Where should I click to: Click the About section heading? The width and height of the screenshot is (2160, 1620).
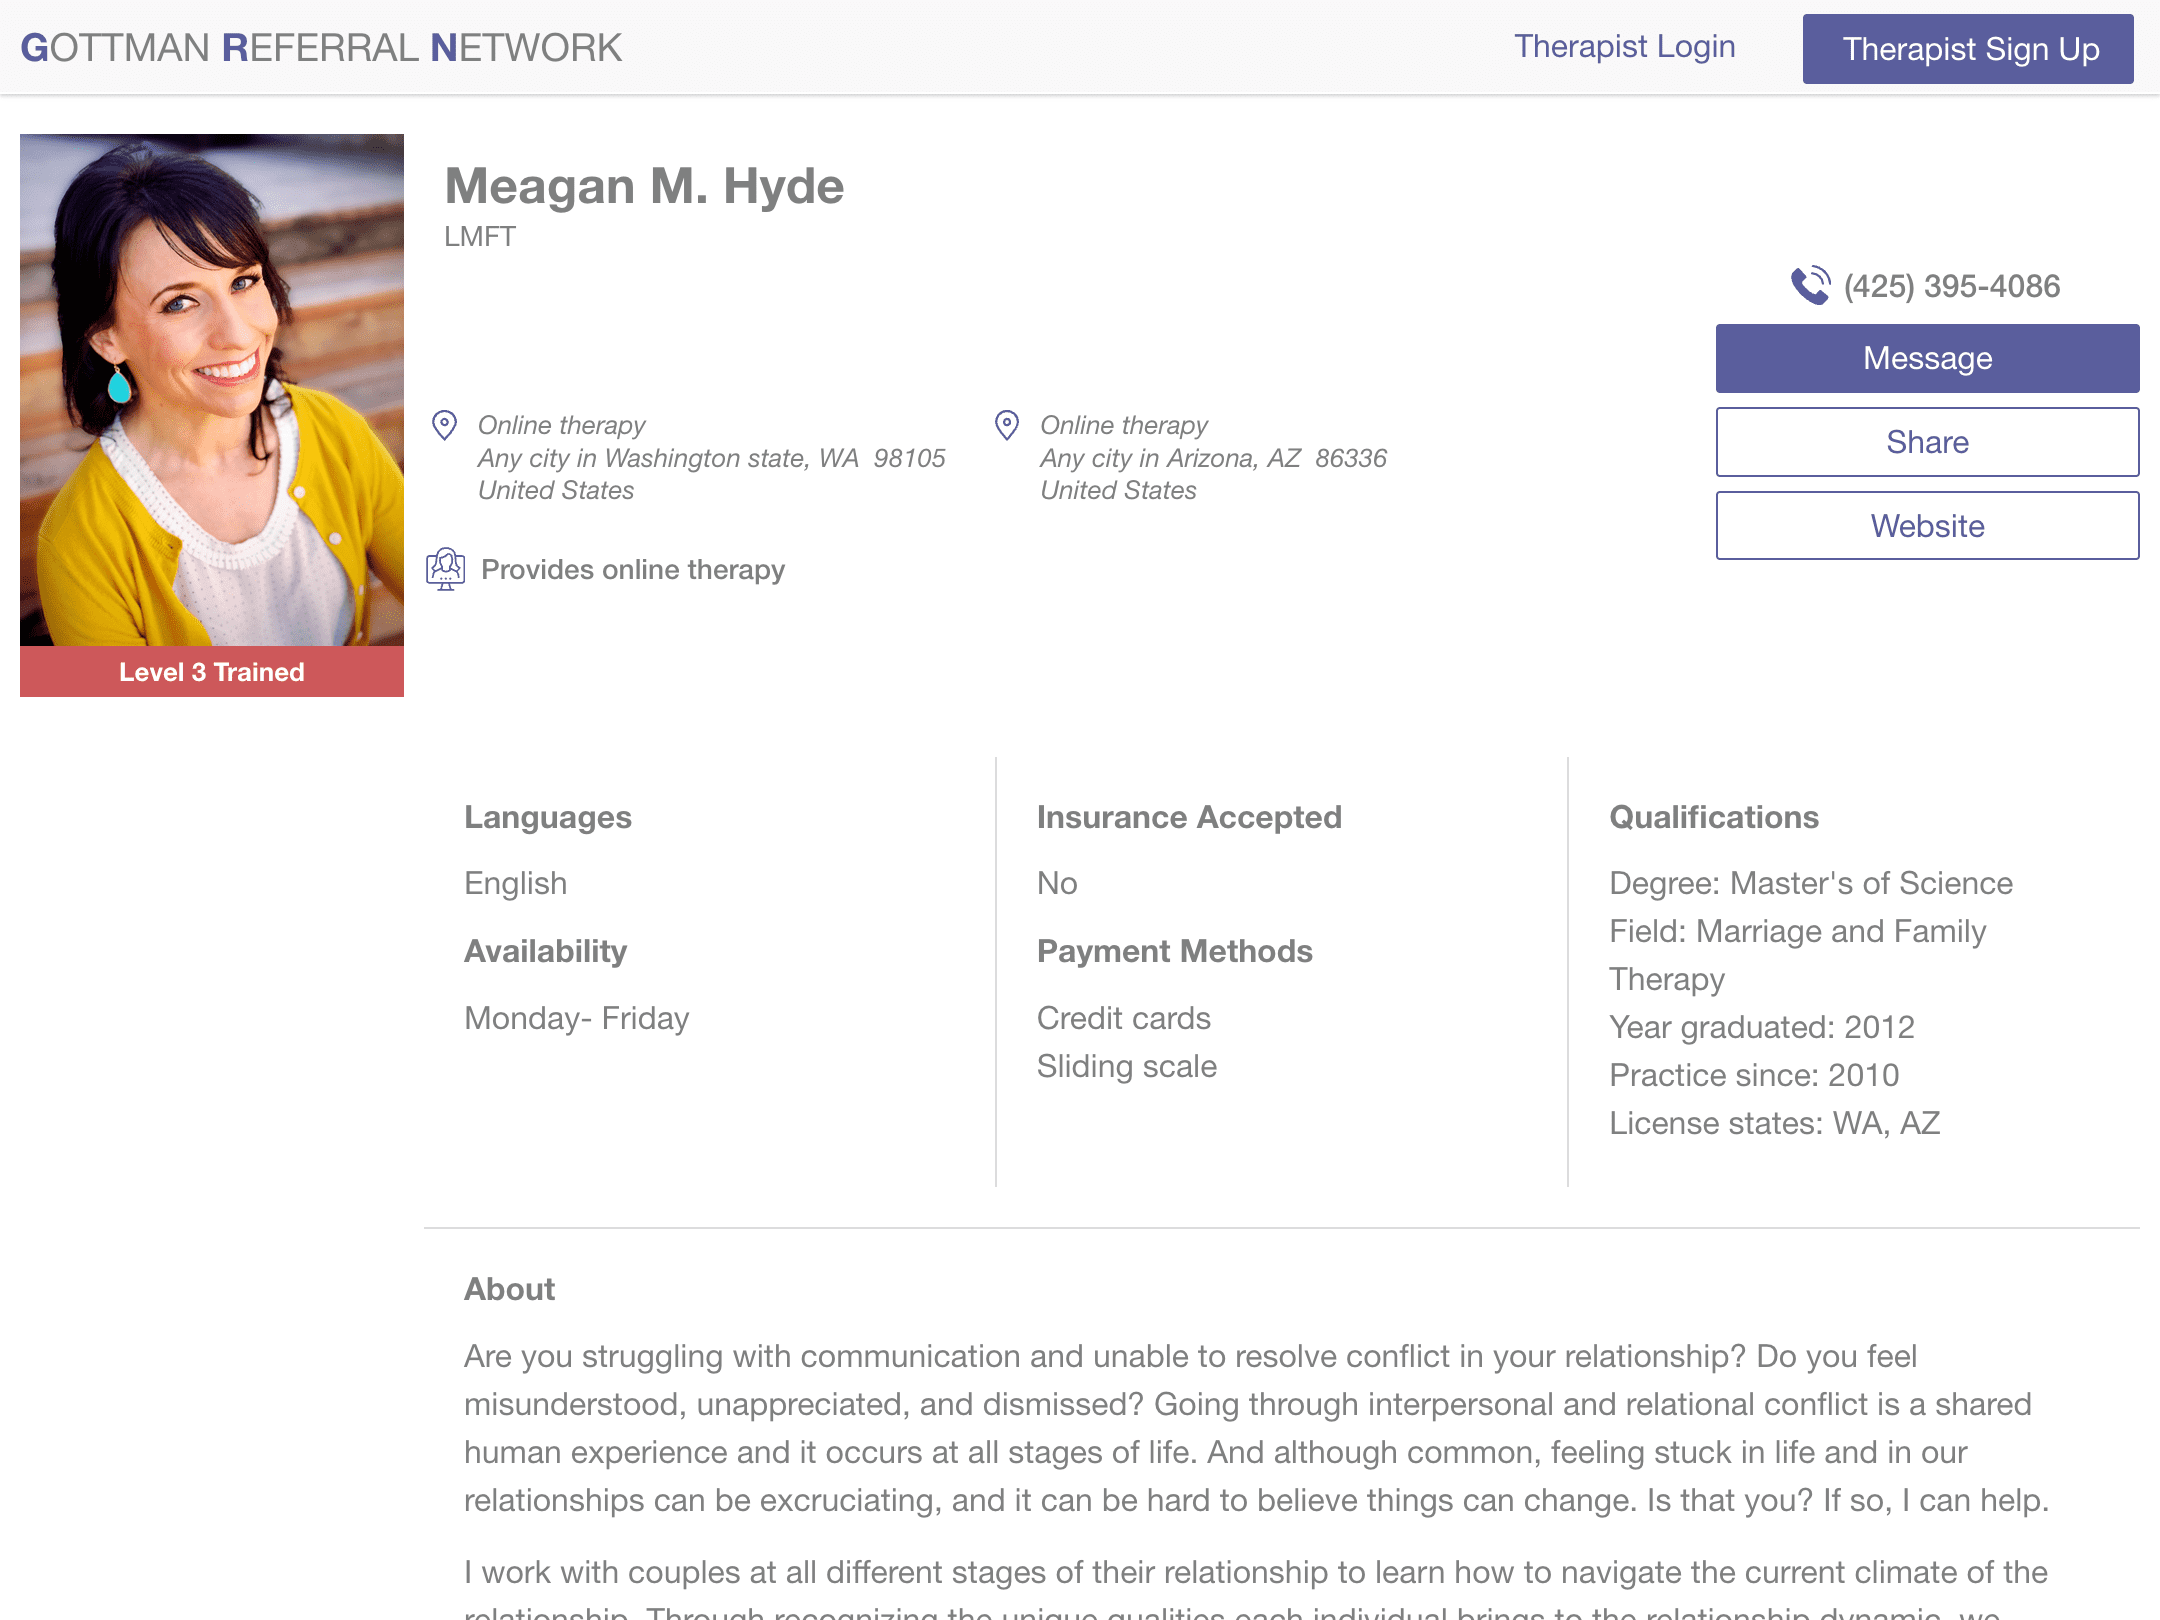pyautogui.click(x=509, y=1289)
